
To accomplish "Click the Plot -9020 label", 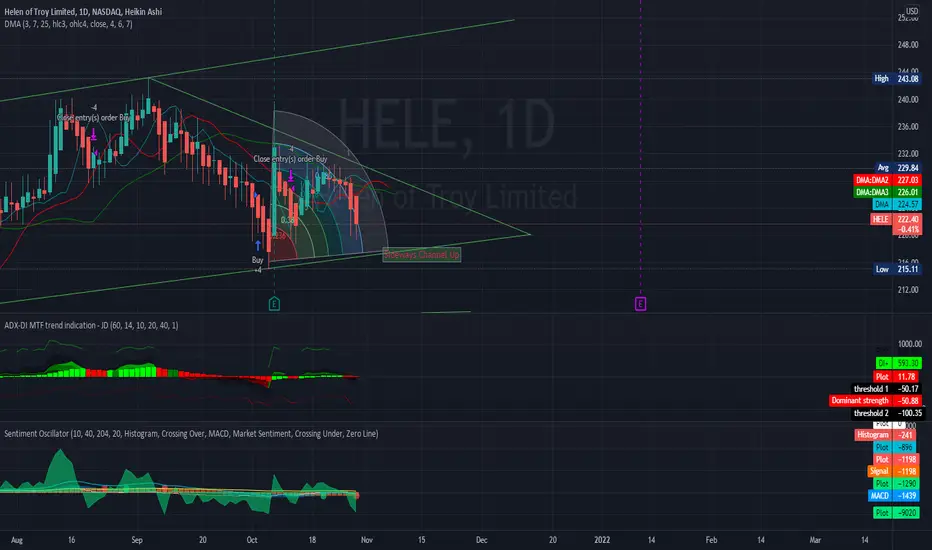I will [x=896, y=513].
